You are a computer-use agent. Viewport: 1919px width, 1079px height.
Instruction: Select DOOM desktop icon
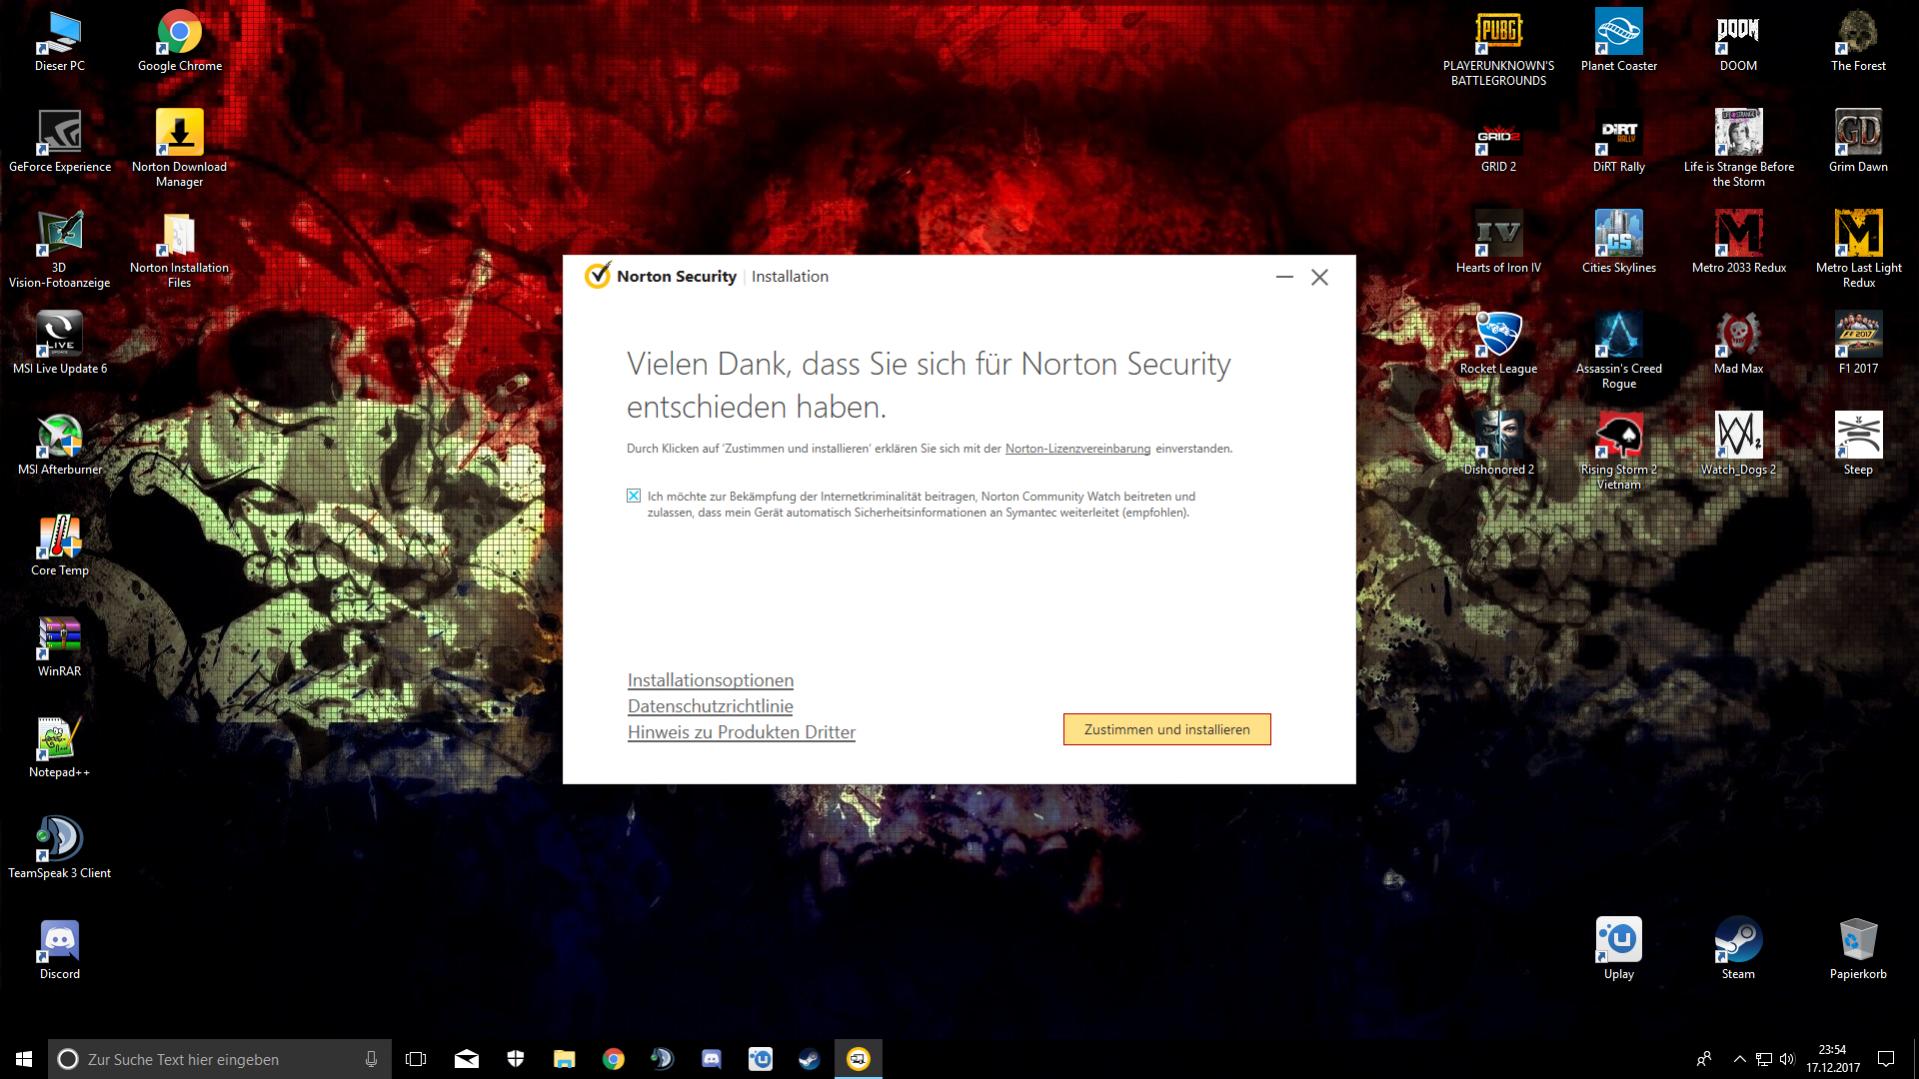point(1739,42)
